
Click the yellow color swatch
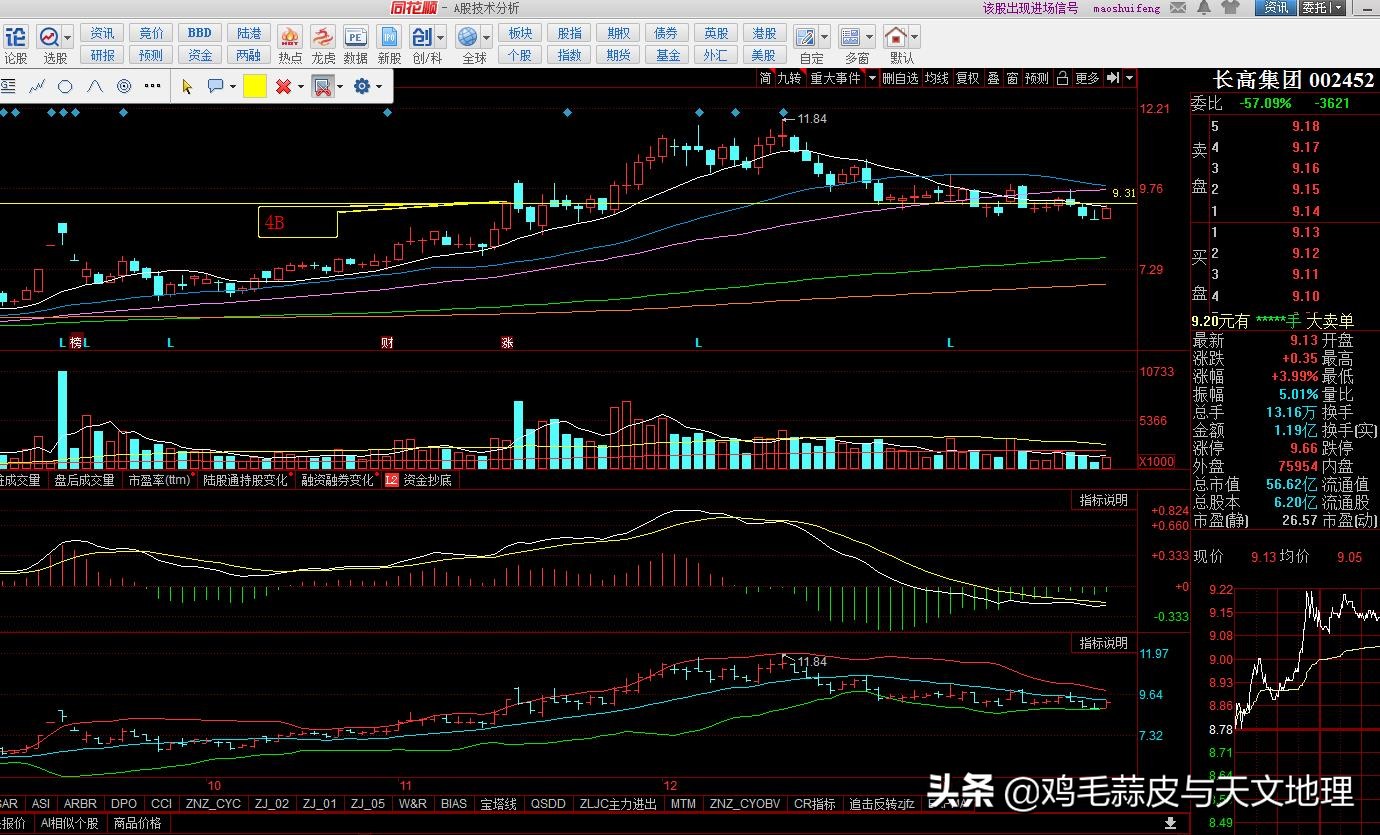tap(254, 87)
